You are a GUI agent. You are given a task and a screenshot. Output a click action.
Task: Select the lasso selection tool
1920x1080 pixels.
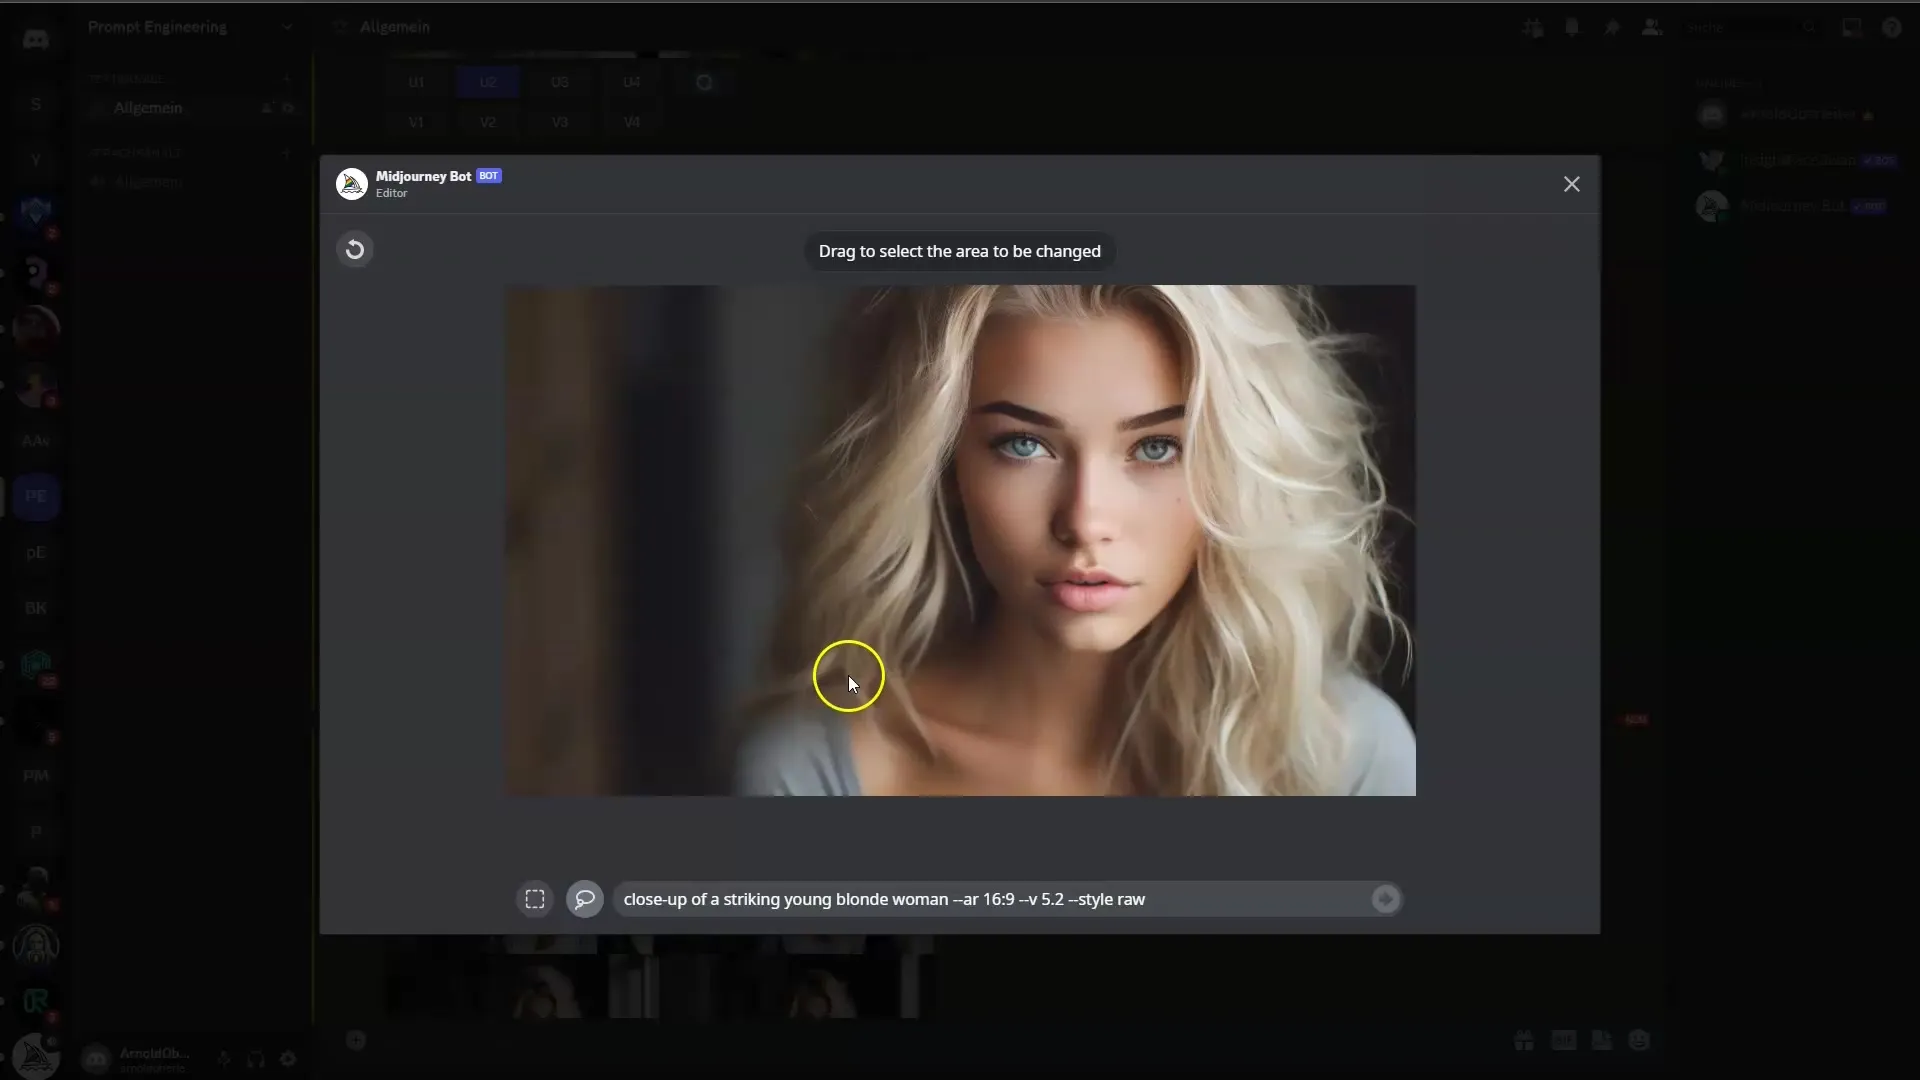585,899
